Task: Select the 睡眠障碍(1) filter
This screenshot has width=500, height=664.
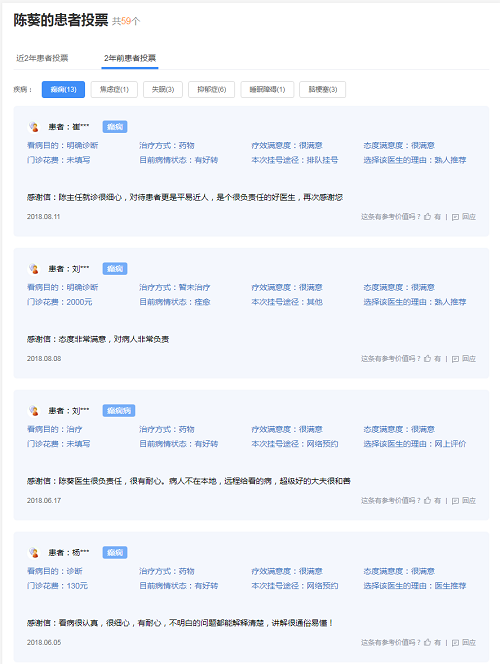Action: click(x=267, y=89)
